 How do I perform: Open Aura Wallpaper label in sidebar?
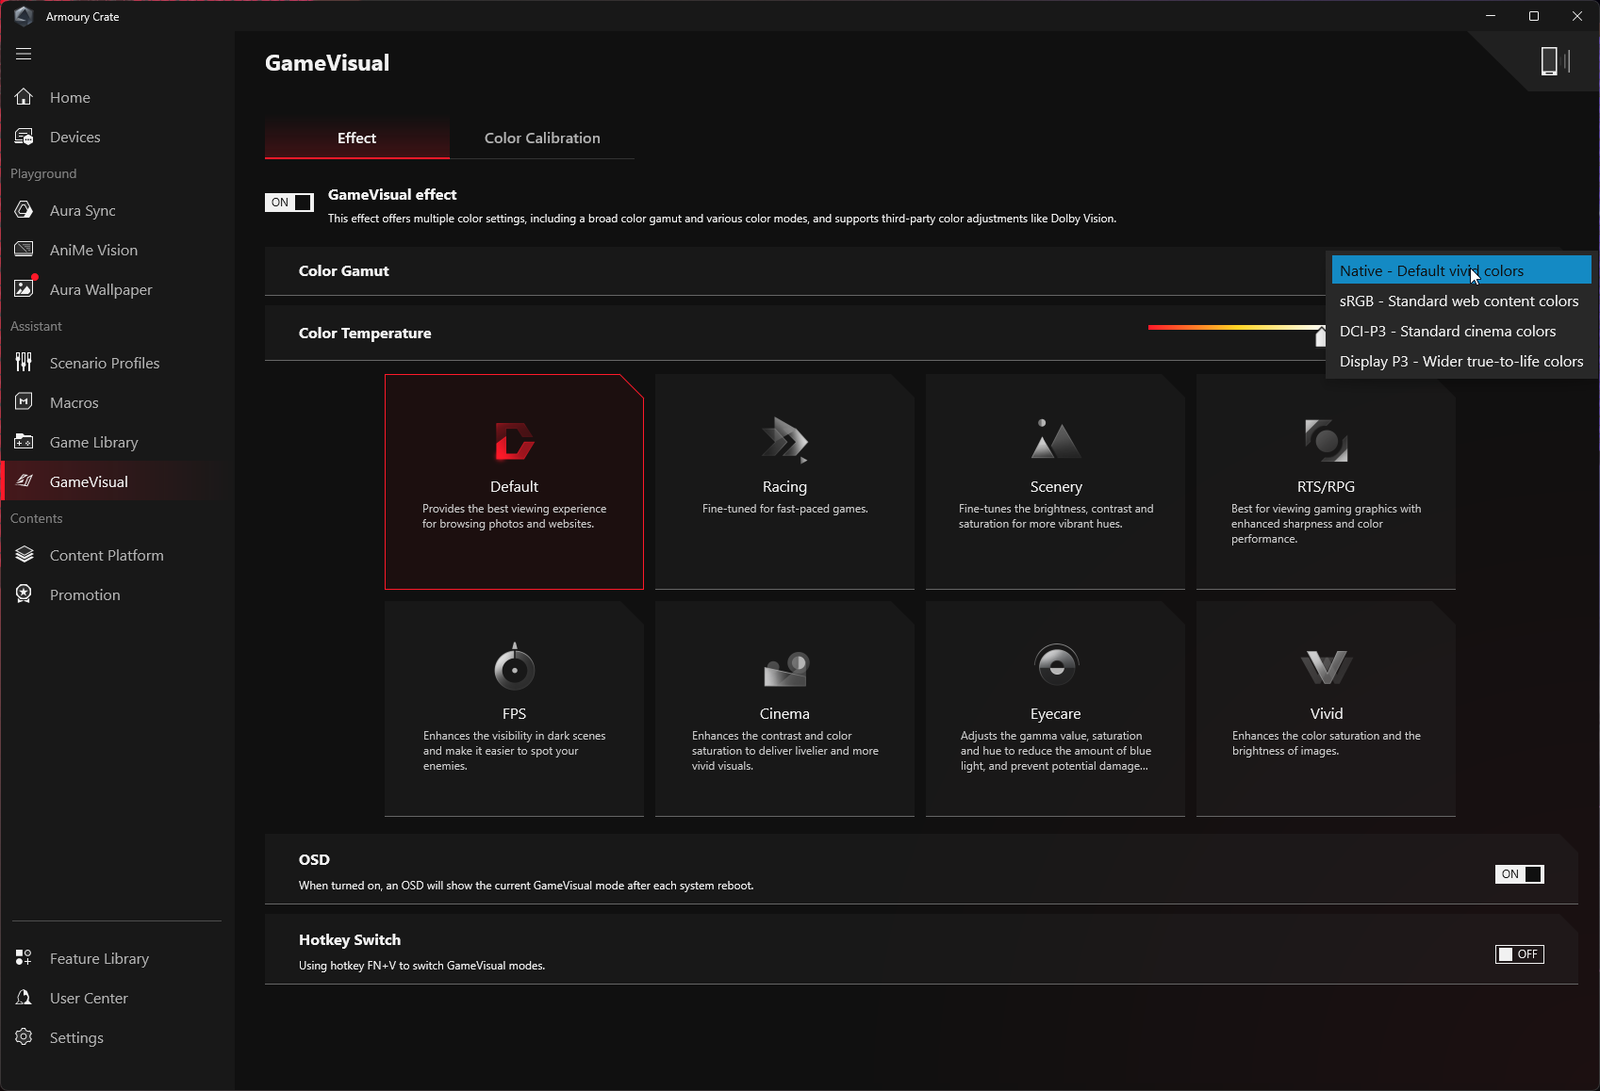point(101,290)
